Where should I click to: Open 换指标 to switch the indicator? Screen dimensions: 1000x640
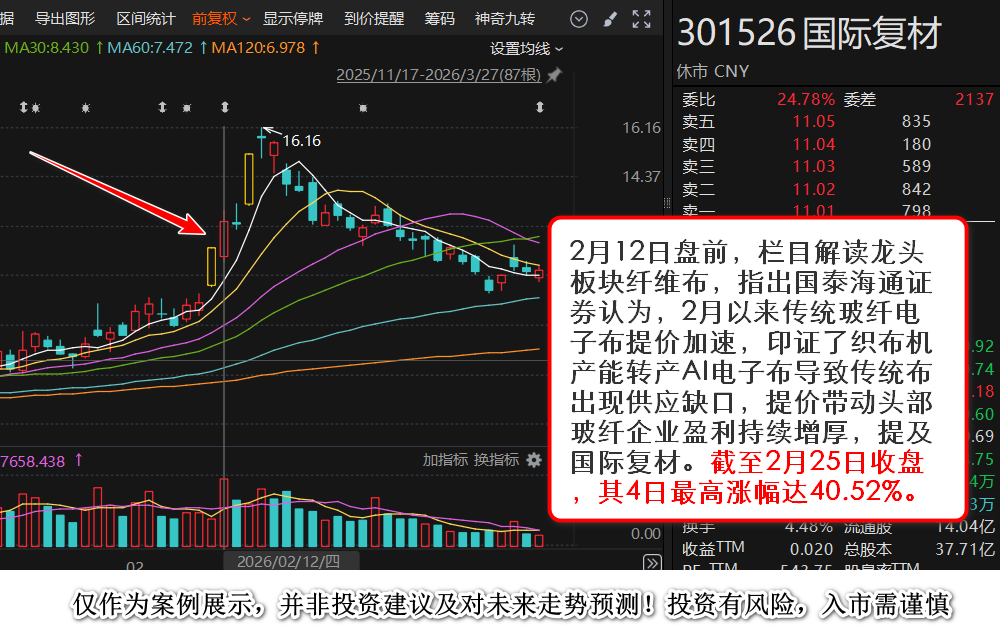click(496, 460)
